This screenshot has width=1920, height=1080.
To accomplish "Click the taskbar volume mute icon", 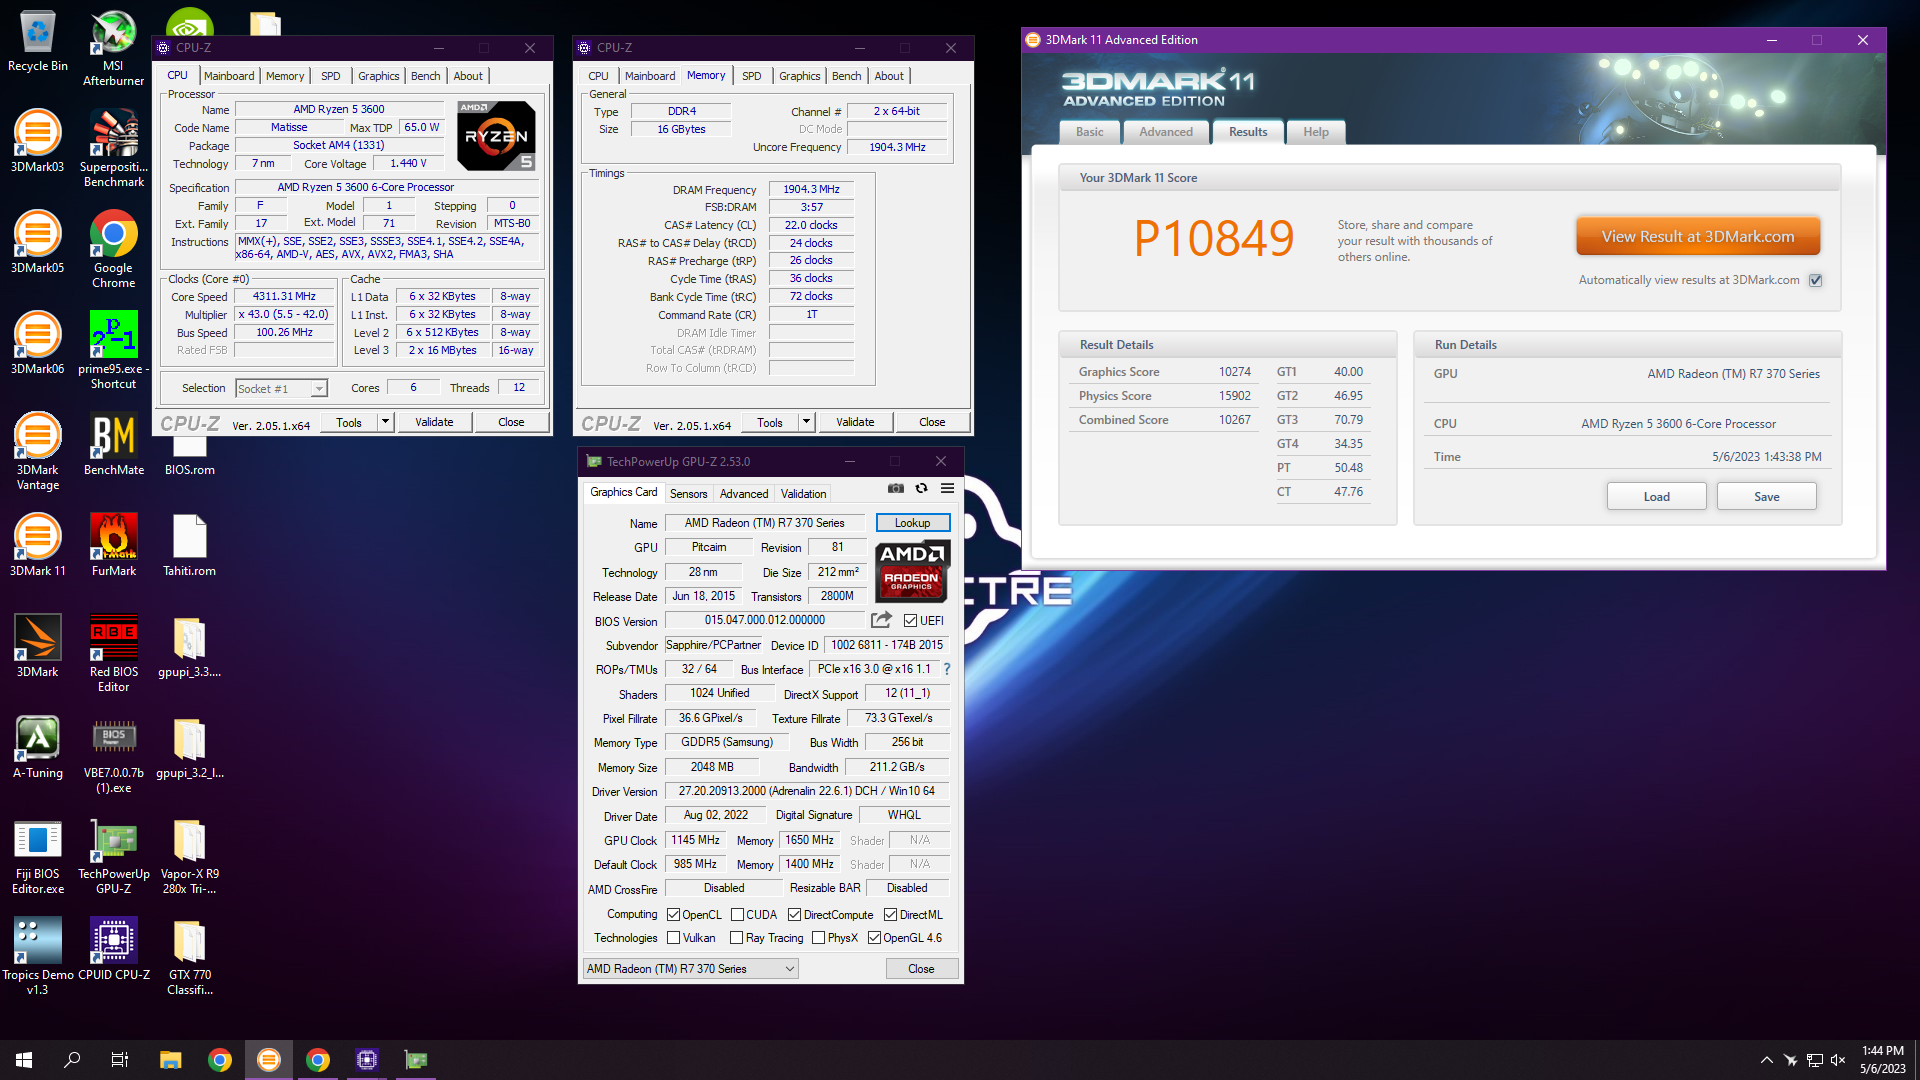I will pyautogui.click(x=1838, y=1060).
